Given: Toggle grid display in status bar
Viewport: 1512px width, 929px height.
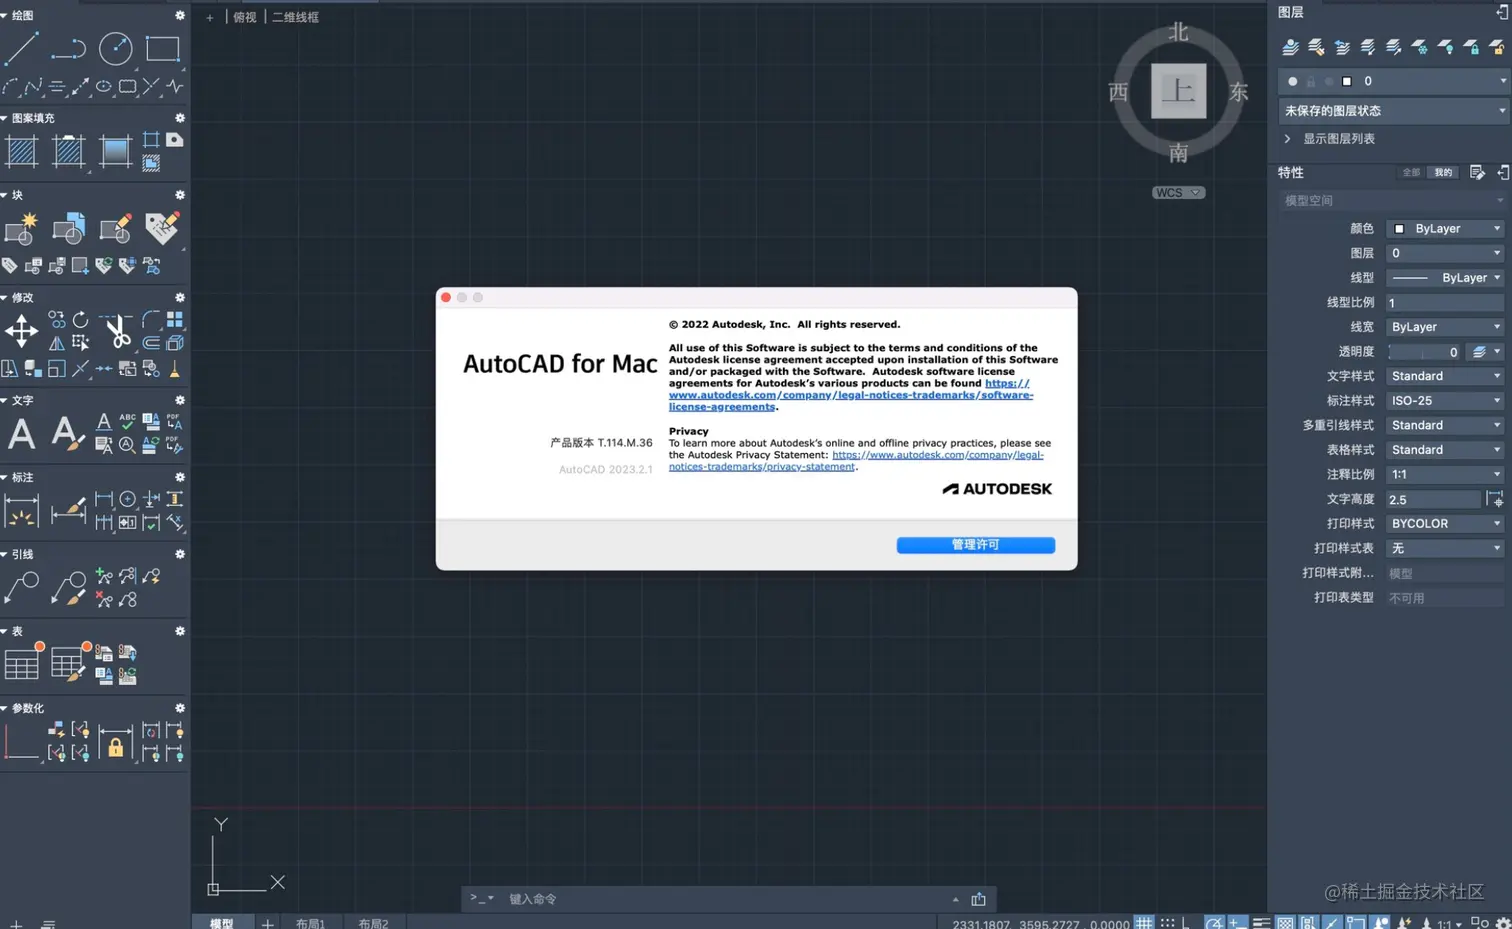Looking at the screenshot, I should point(1144,922).
